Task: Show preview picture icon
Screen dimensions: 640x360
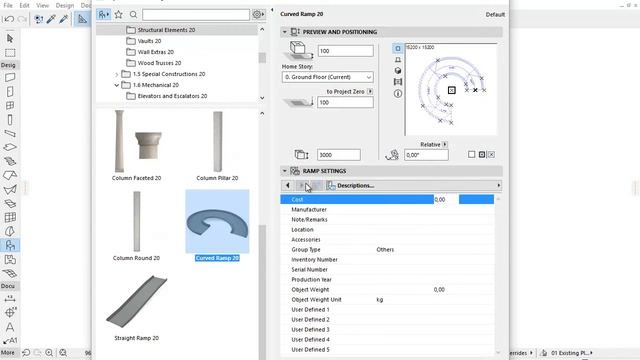Action: [x=398, y=82]
